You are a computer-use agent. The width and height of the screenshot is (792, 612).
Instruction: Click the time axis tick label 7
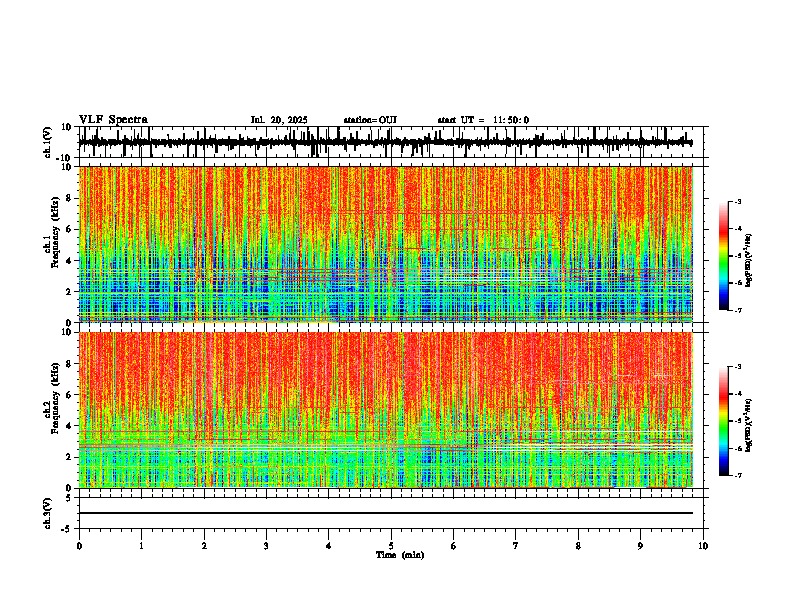click(x=516, y=546)
